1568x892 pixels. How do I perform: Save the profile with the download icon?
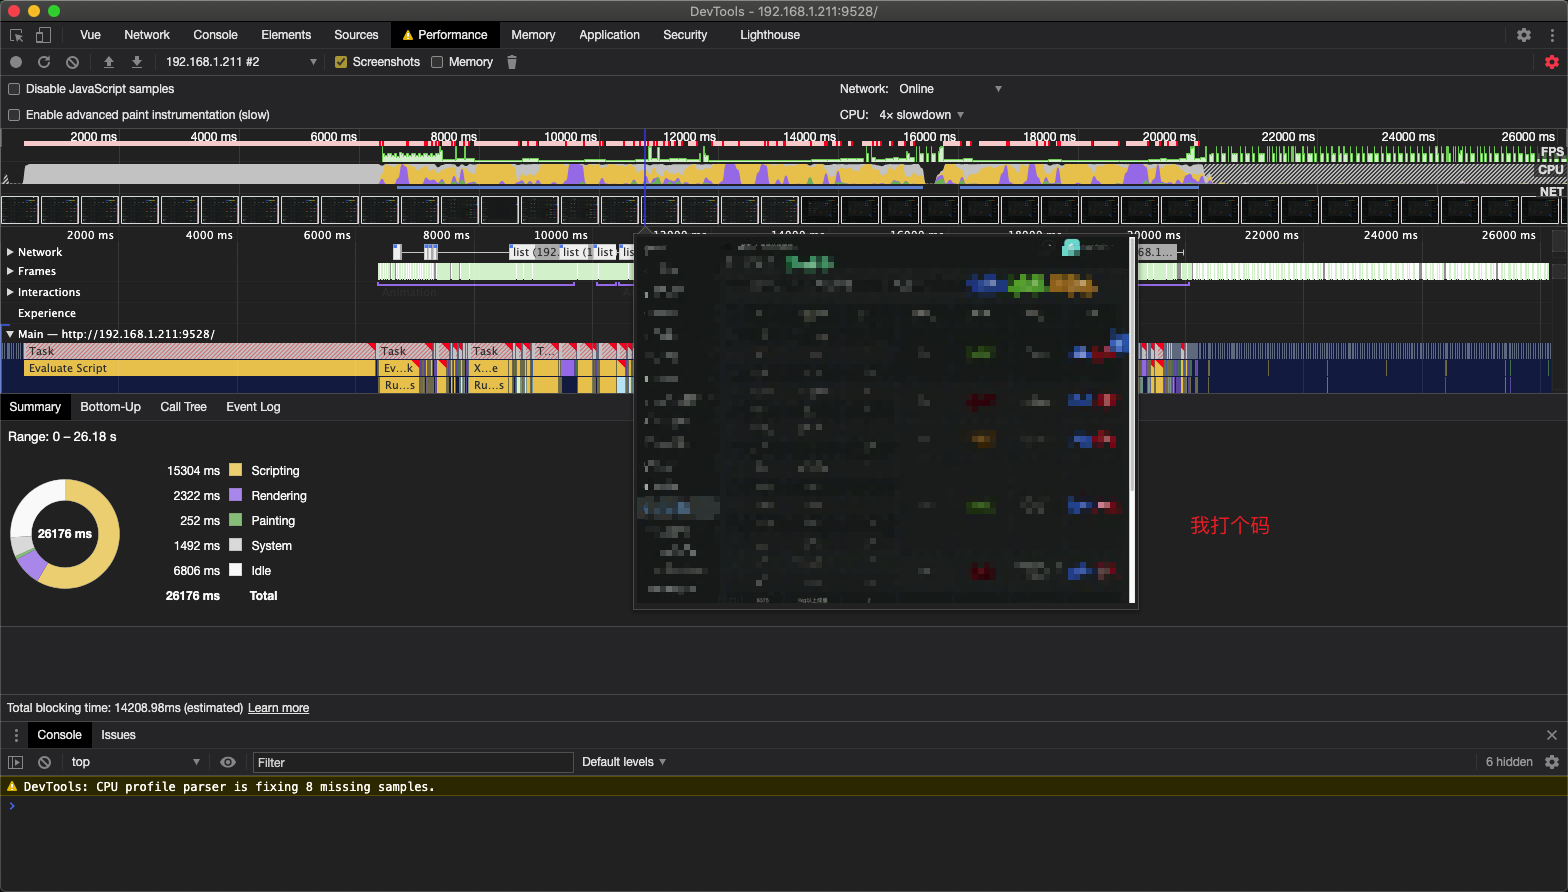point(137,62)
